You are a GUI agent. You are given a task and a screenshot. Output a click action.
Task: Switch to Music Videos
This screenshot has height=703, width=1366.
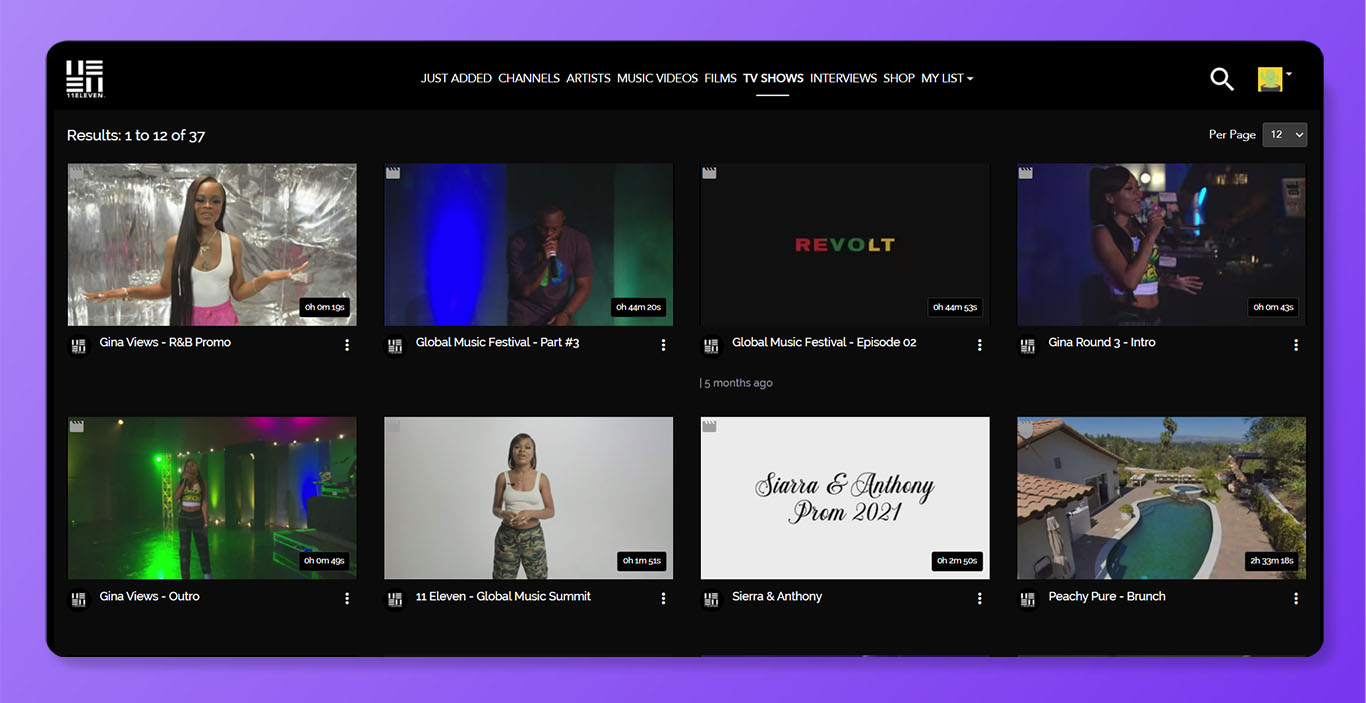click(x=657, y=78)
